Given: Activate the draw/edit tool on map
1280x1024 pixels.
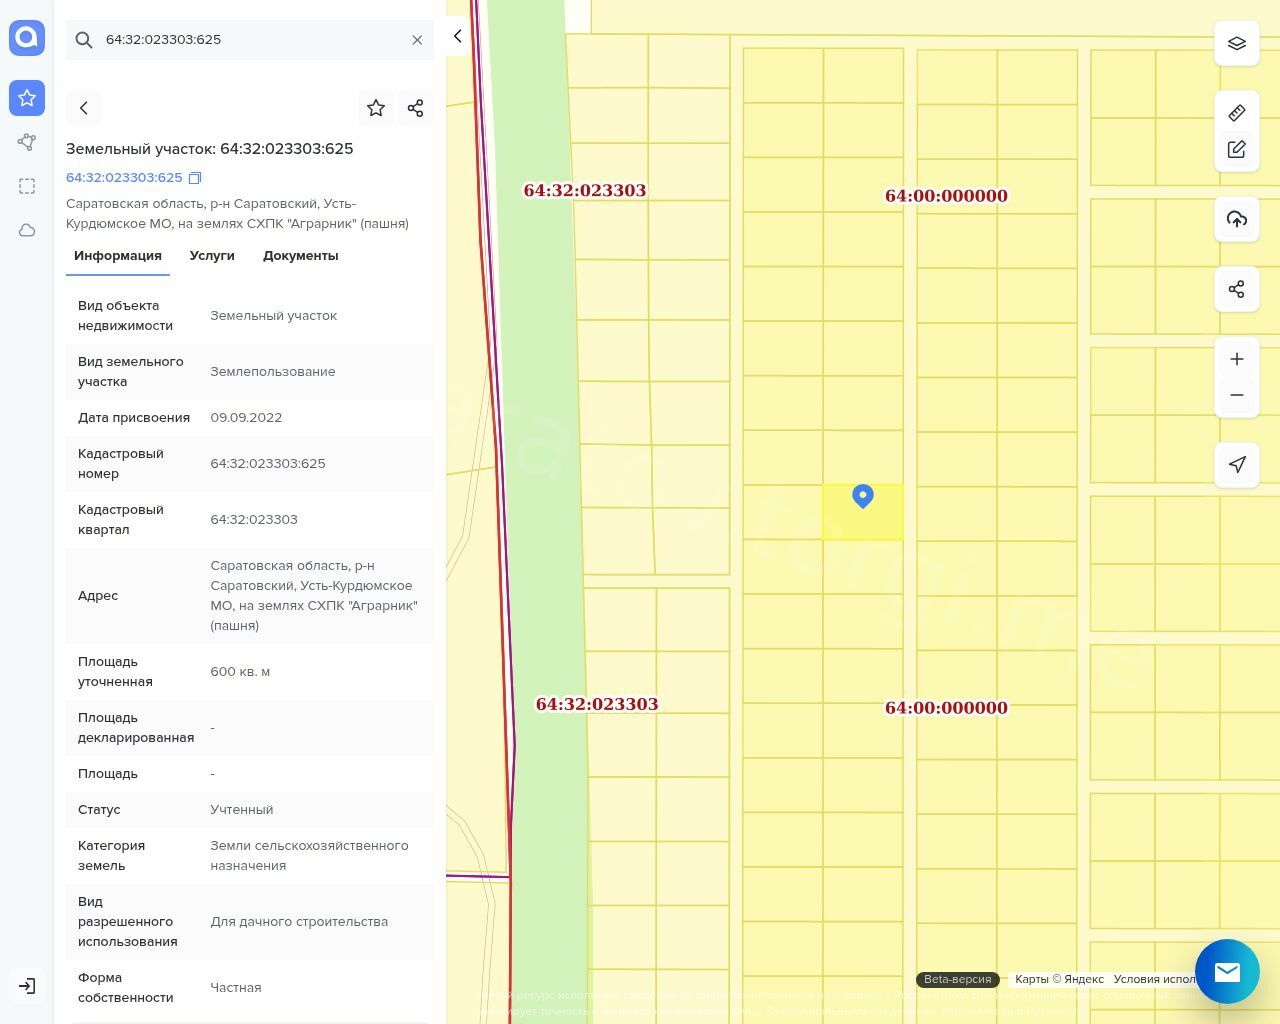Looking at the screenshot, I should tap(1237, 150).
